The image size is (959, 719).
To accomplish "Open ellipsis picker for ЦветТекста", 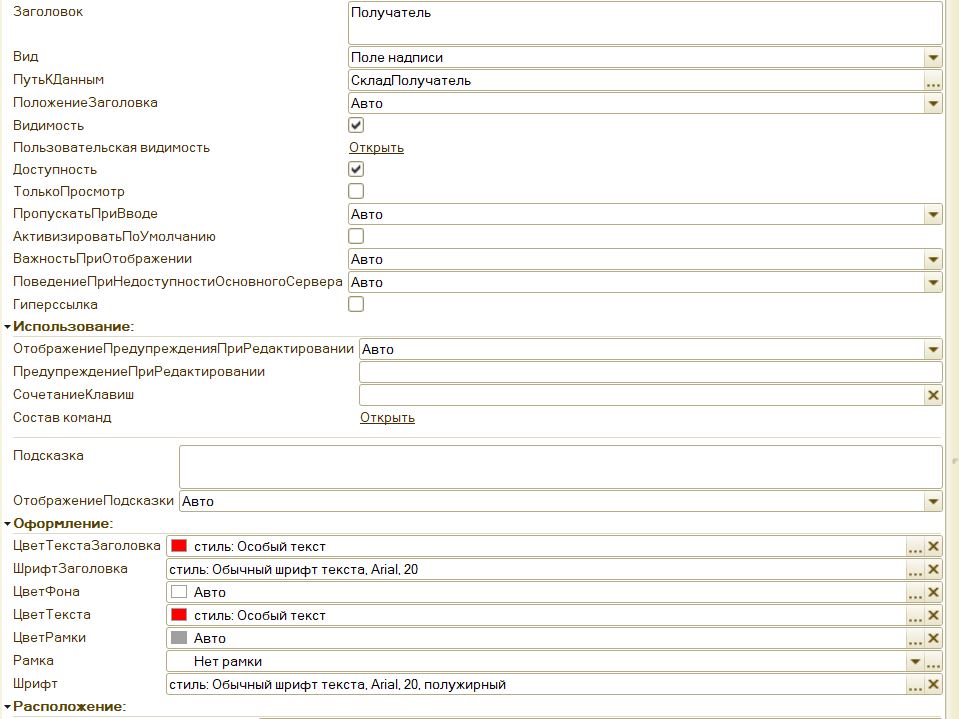I will tap(915, 615).
